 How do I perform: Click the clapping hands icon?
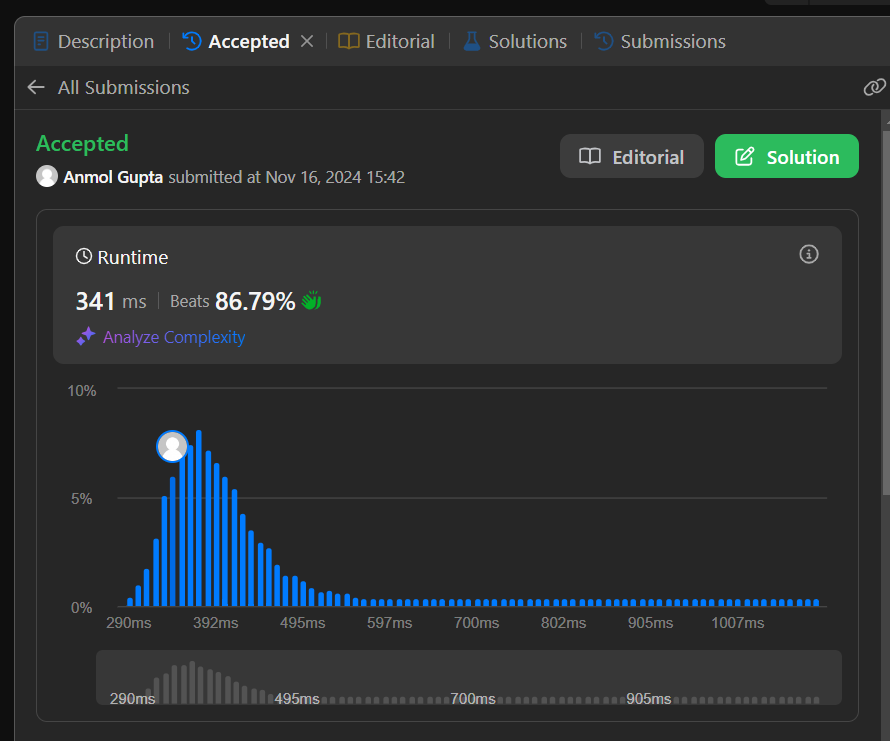tap(311, 300)
